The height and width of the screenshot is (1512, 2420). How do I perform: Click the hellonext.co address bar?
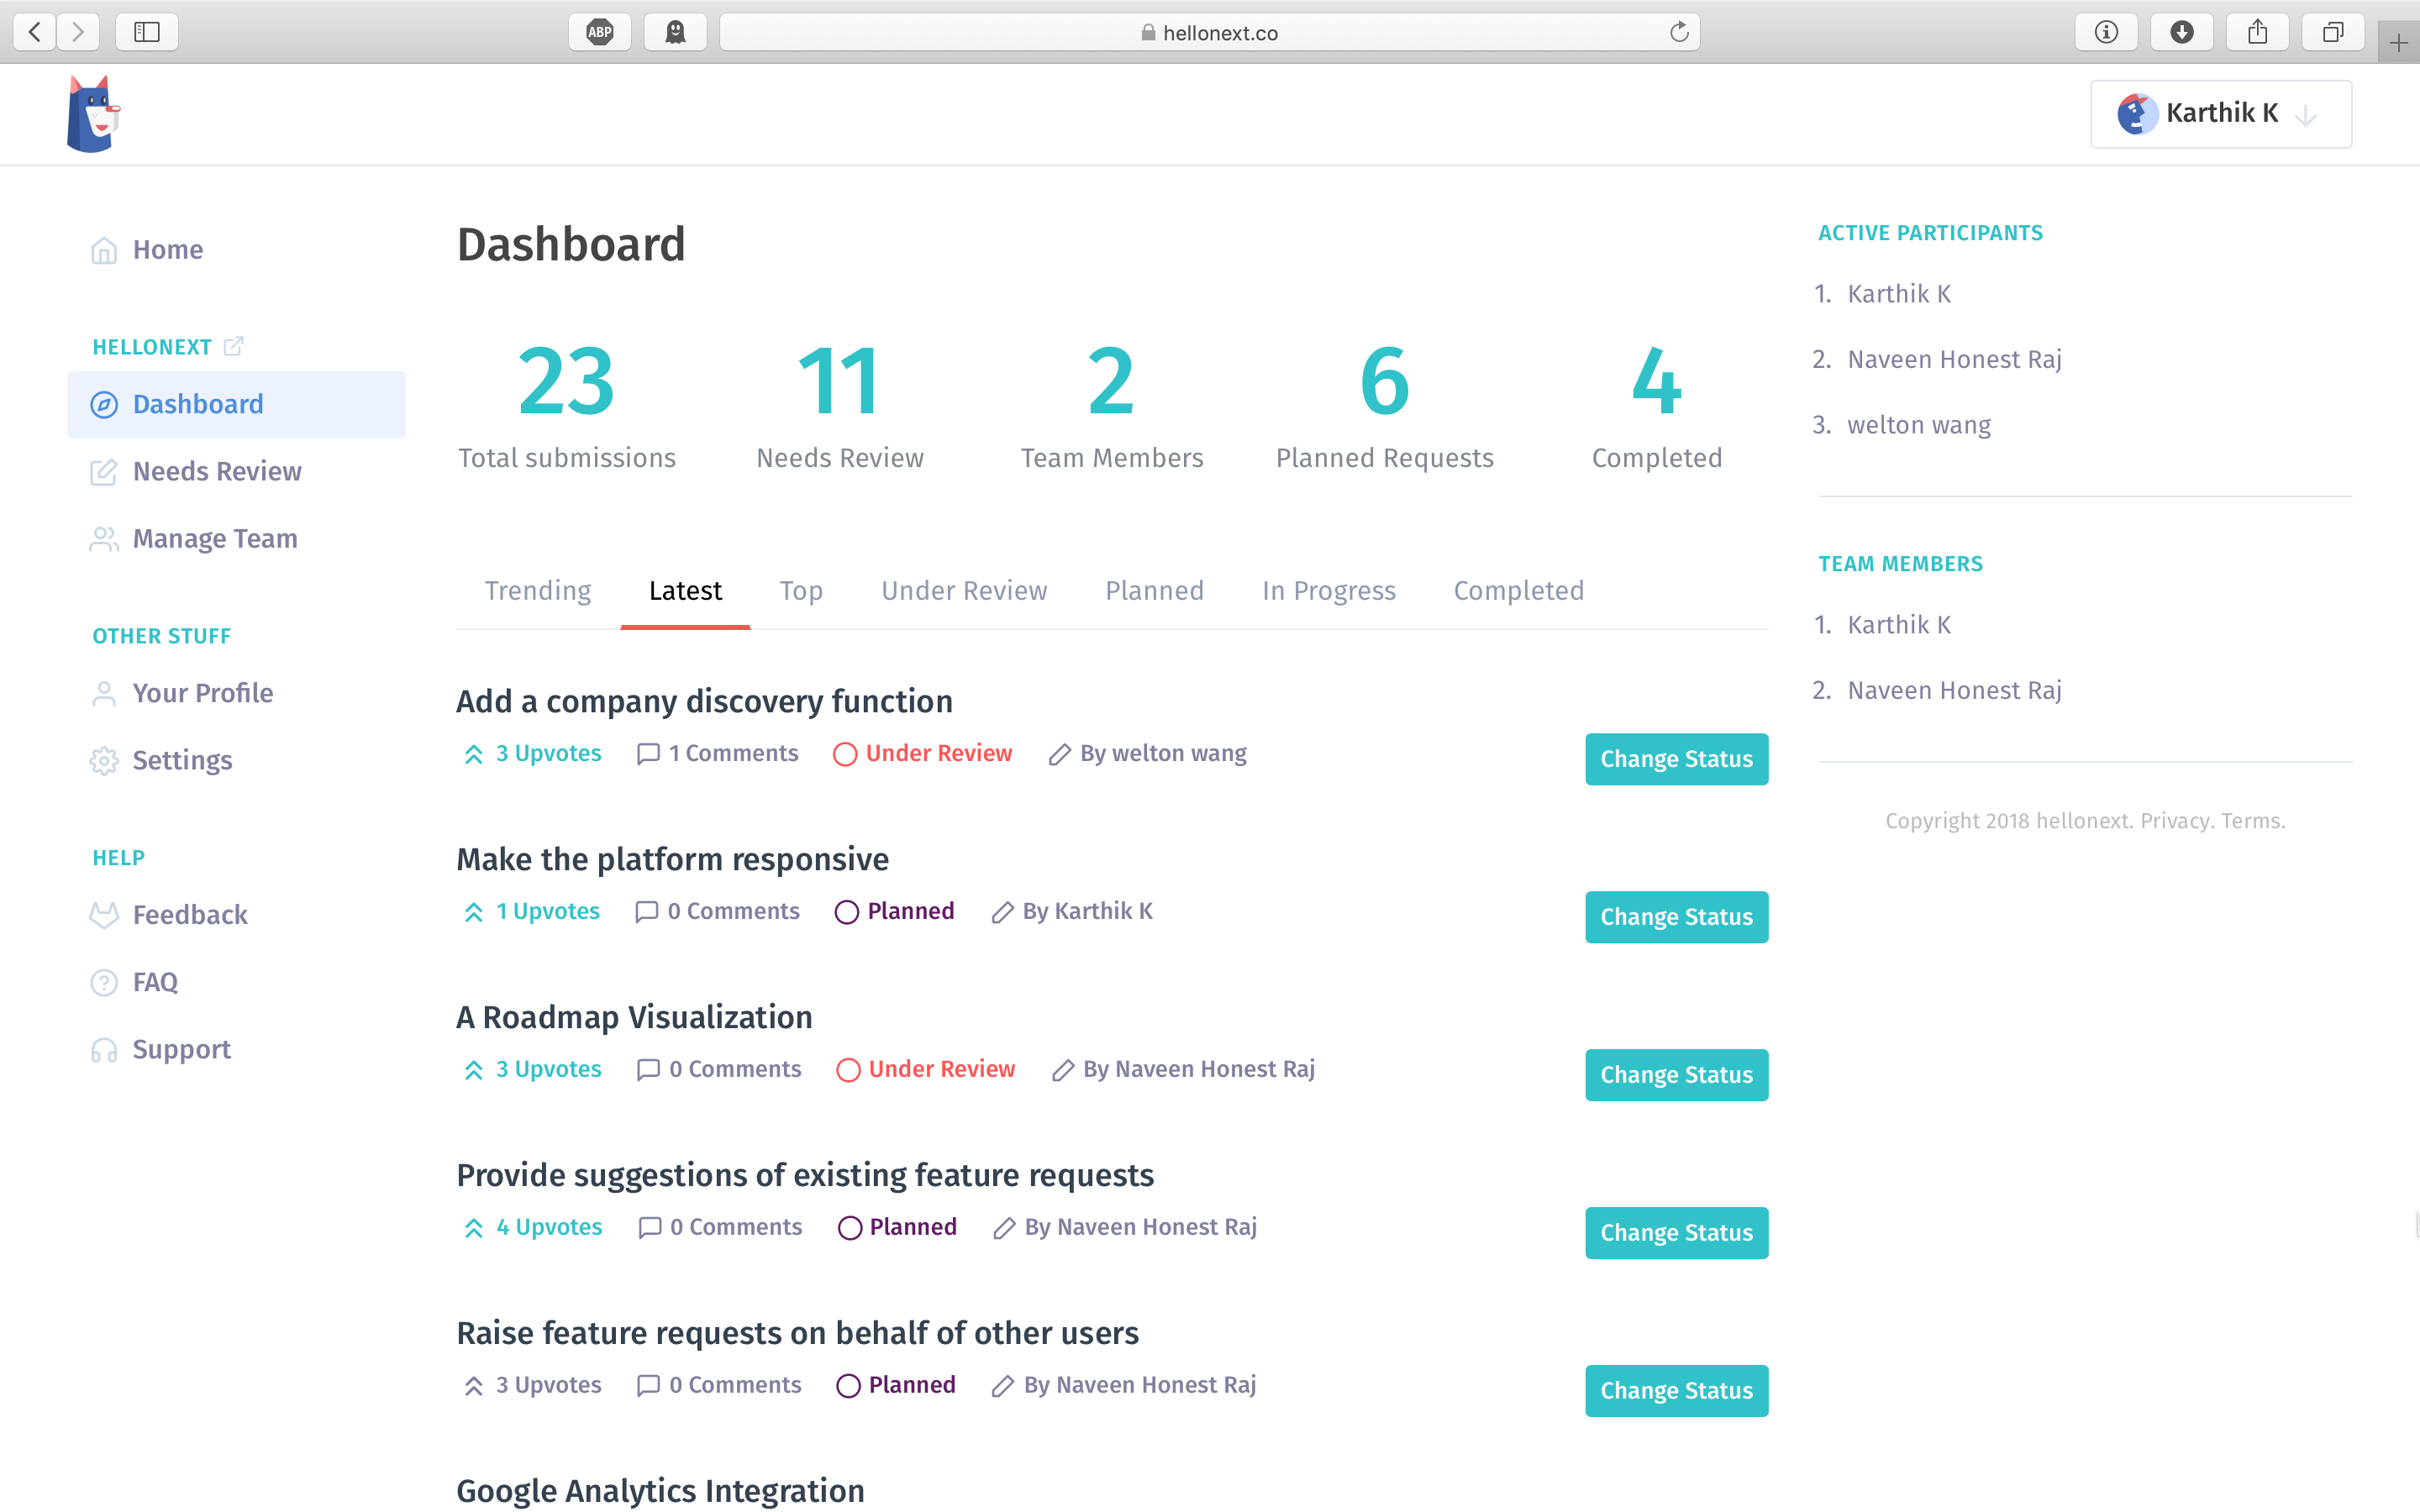coord(1210,32)
